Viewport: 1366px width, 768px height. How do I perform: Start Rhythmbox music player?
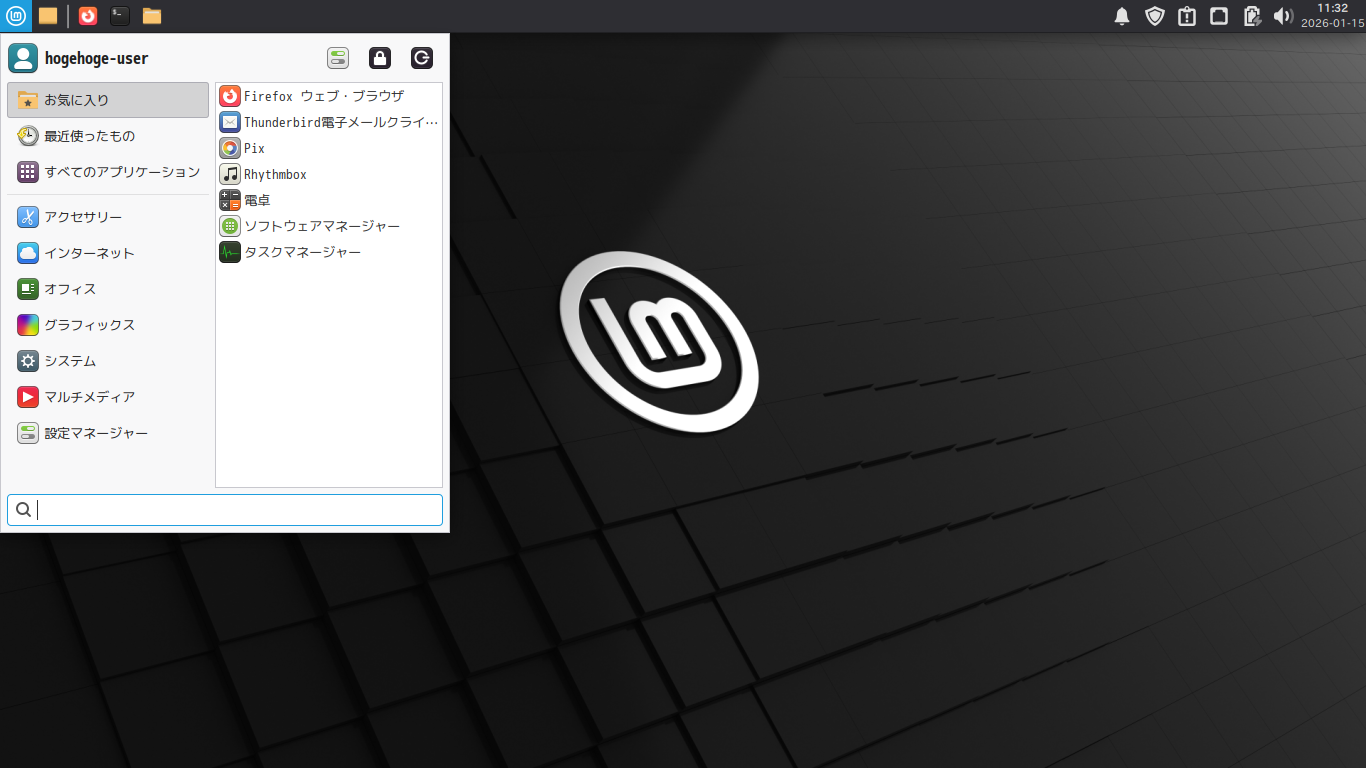[x=329, y=174]
